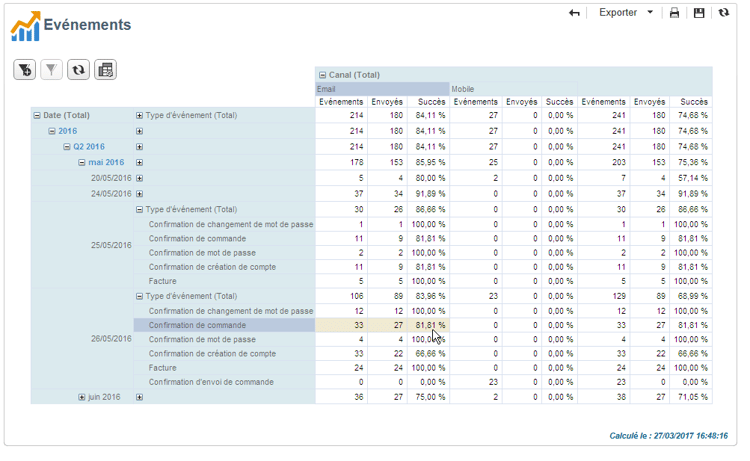The image size is (750, 461).
Task: Click Email Succès value 75,00 % in juin row
Action: pyautogui.click(x=430, y=397)
